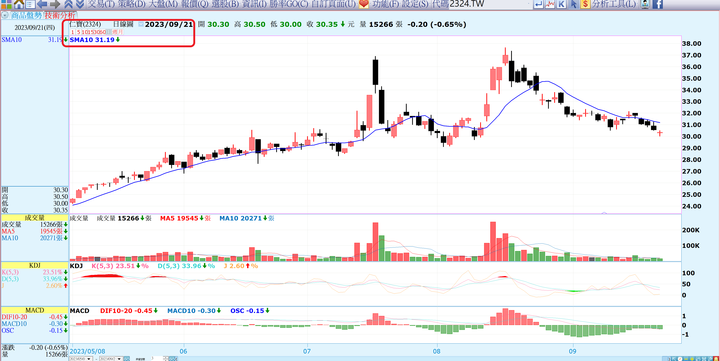Open 大盤(M) menu
720x361 pixels.
click(163, 4)
